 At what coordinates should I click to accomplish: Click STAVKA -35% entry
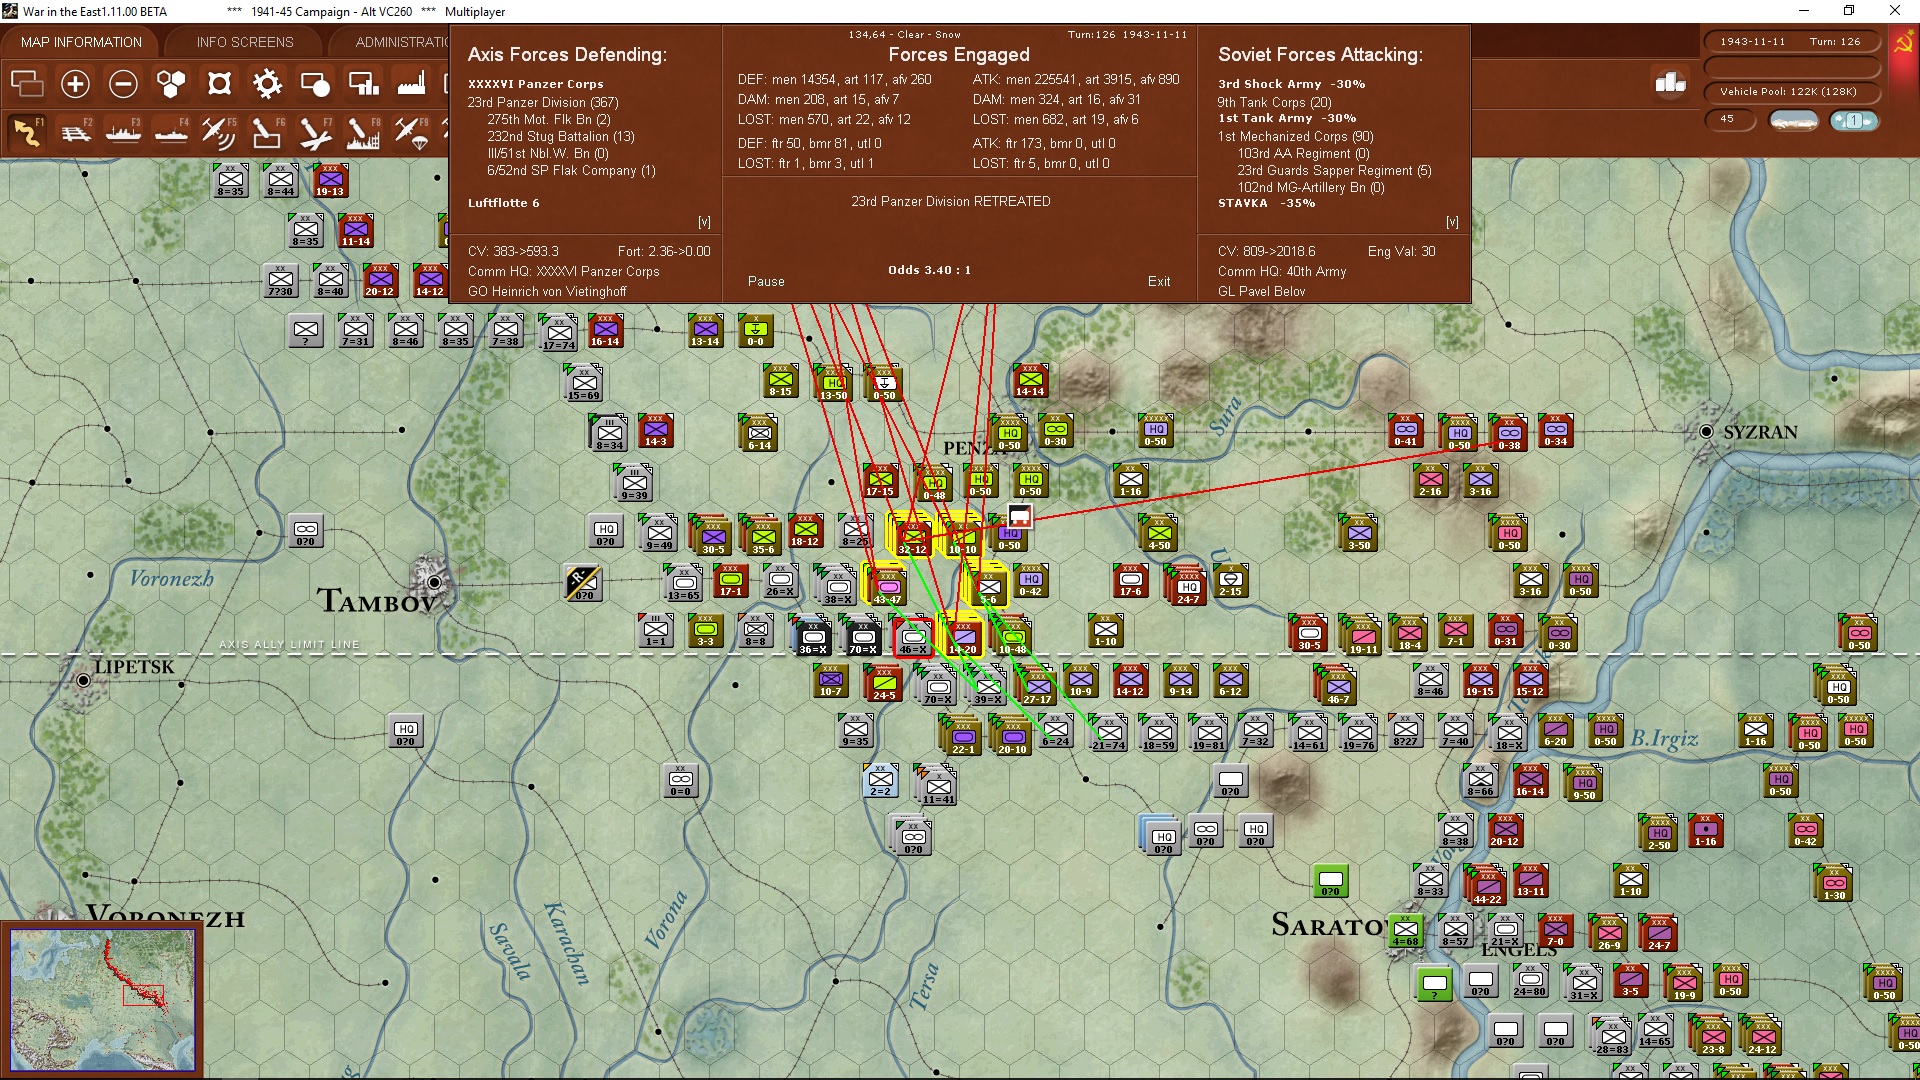pyautogui.click(x=1266, y=203)
